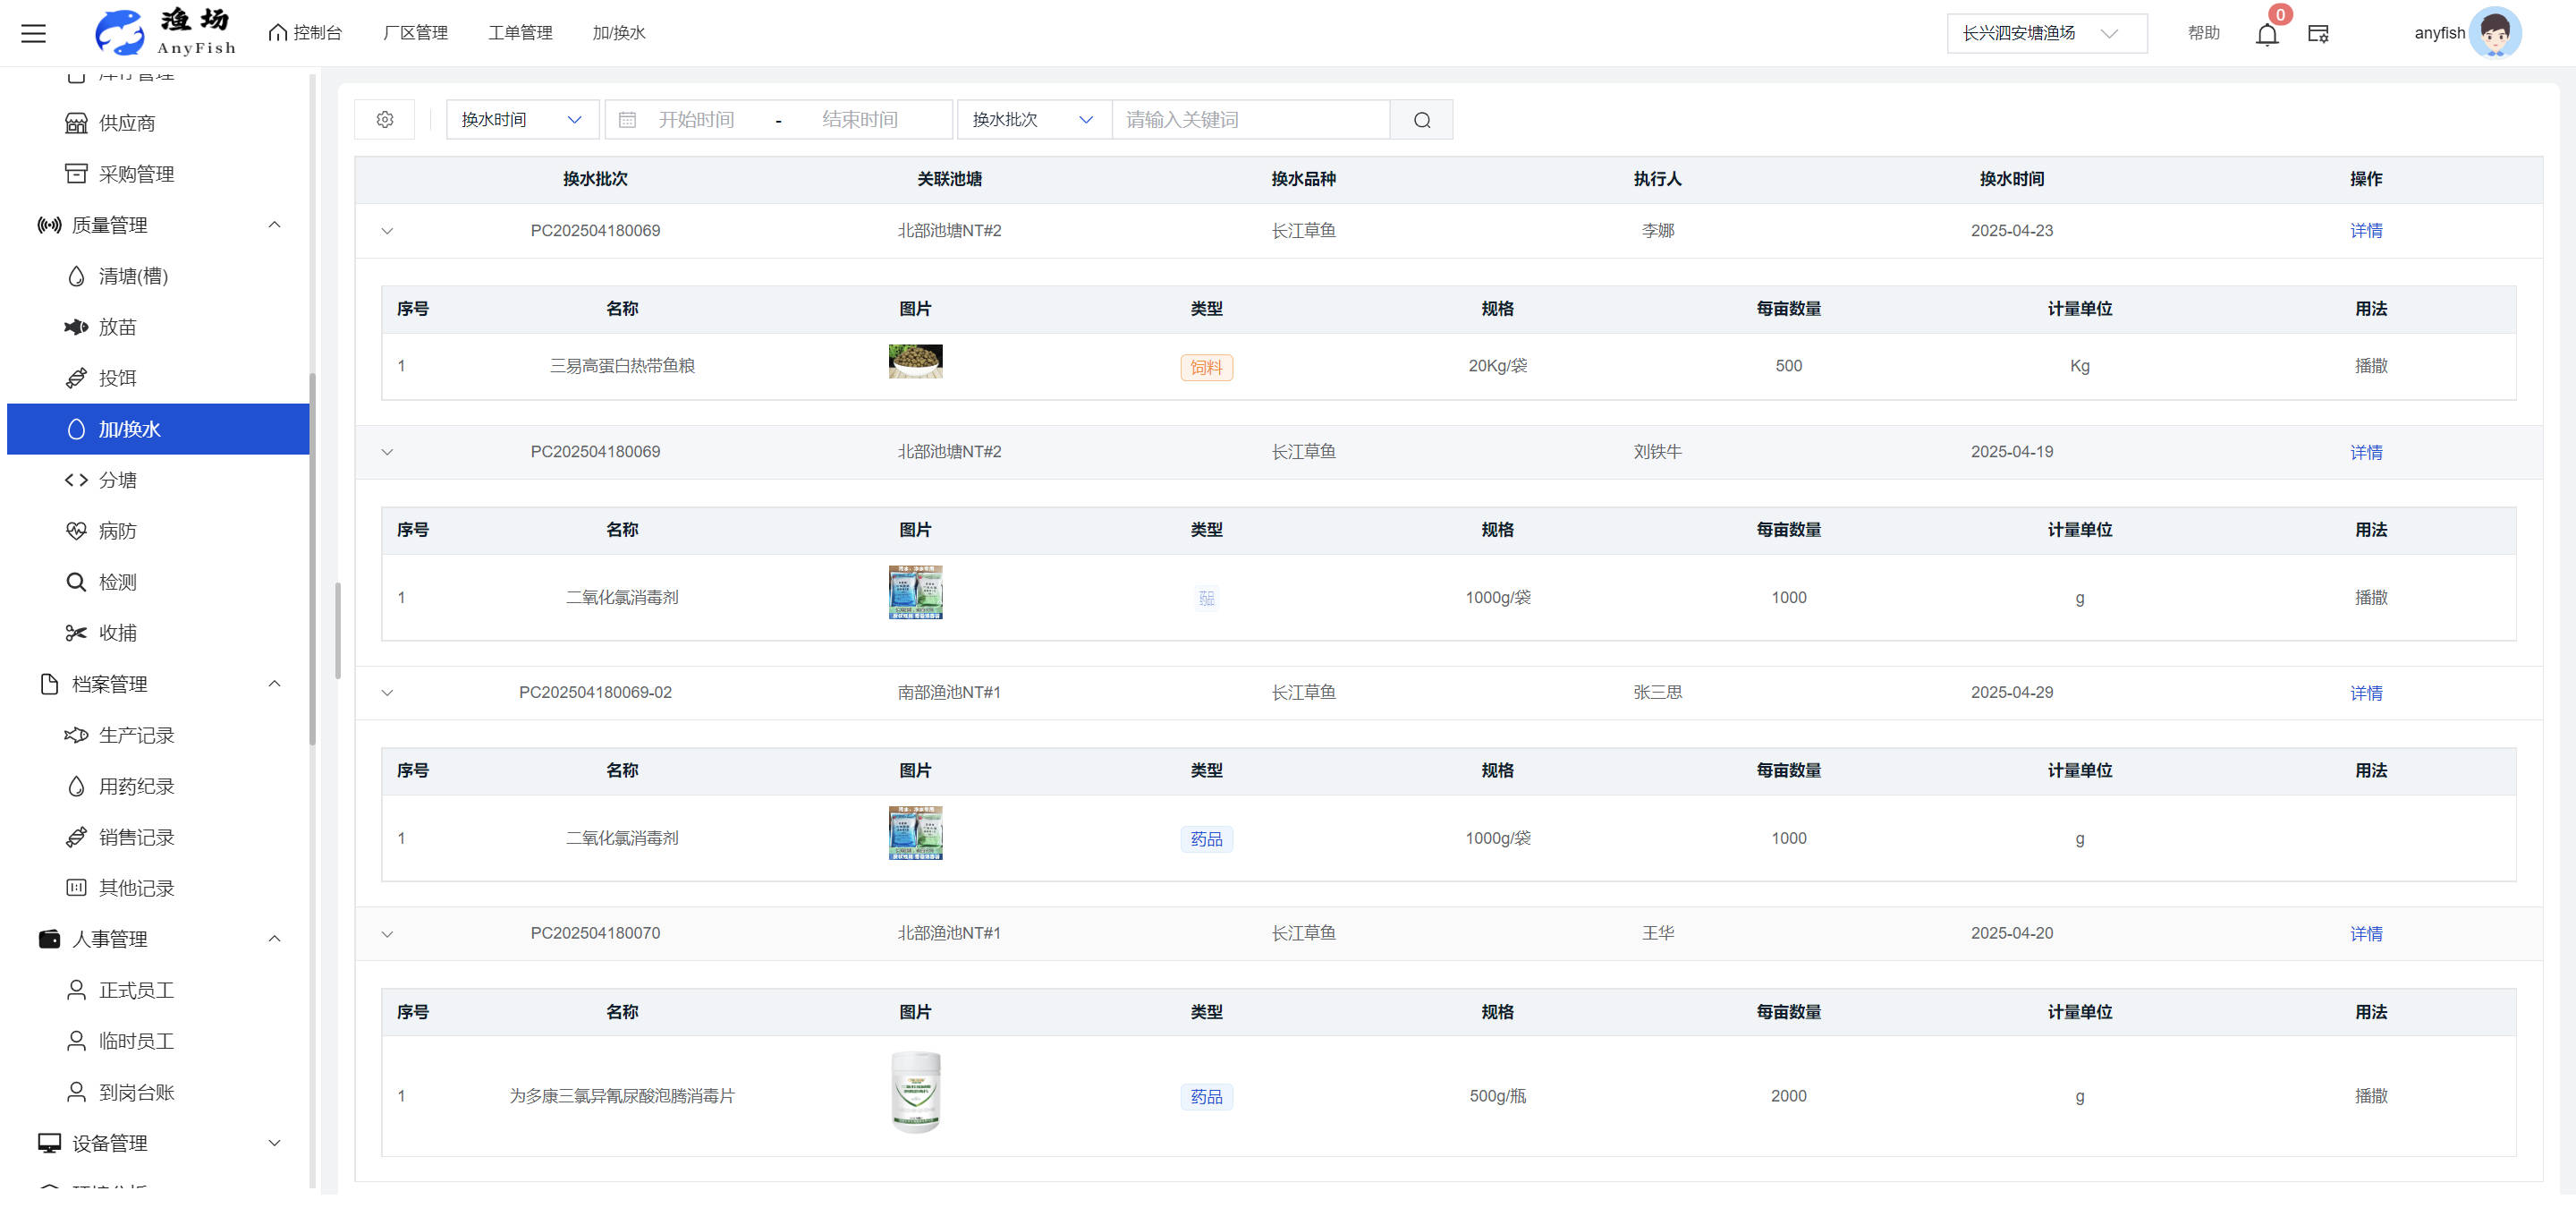Viewport: 2576px width, 1208px height.
Task: Collapse the PC202504180070 row chevron
Action: click(387, 934)
